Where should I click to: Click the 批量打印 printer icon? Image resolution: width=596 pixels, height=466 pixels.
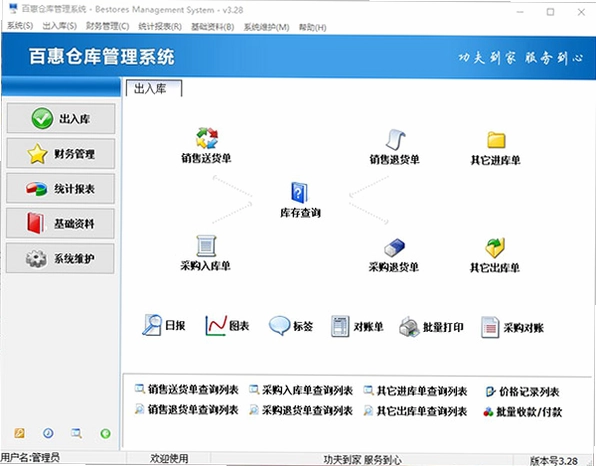tap(409, 327)
